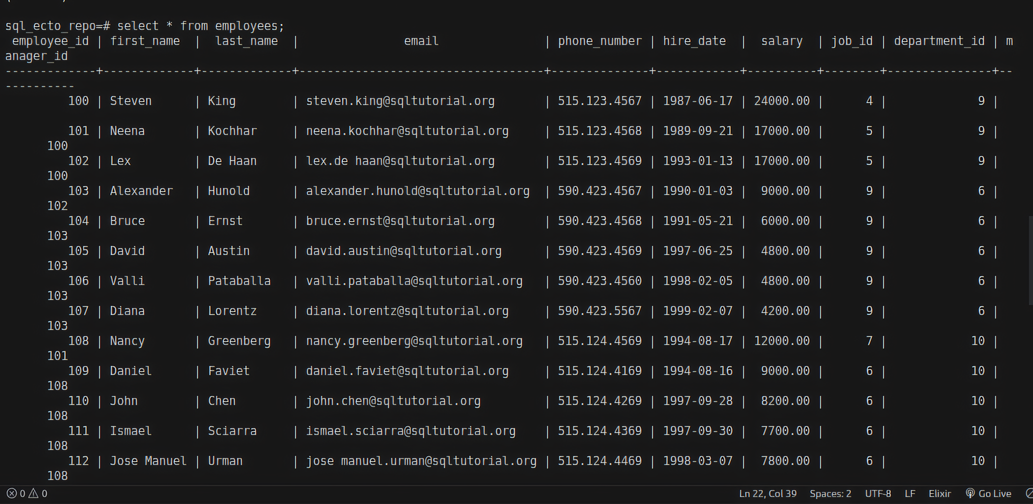Click the last name Pataballa
The width and height of the screenshot is (1033, 504).
click(x=239, y=281)
